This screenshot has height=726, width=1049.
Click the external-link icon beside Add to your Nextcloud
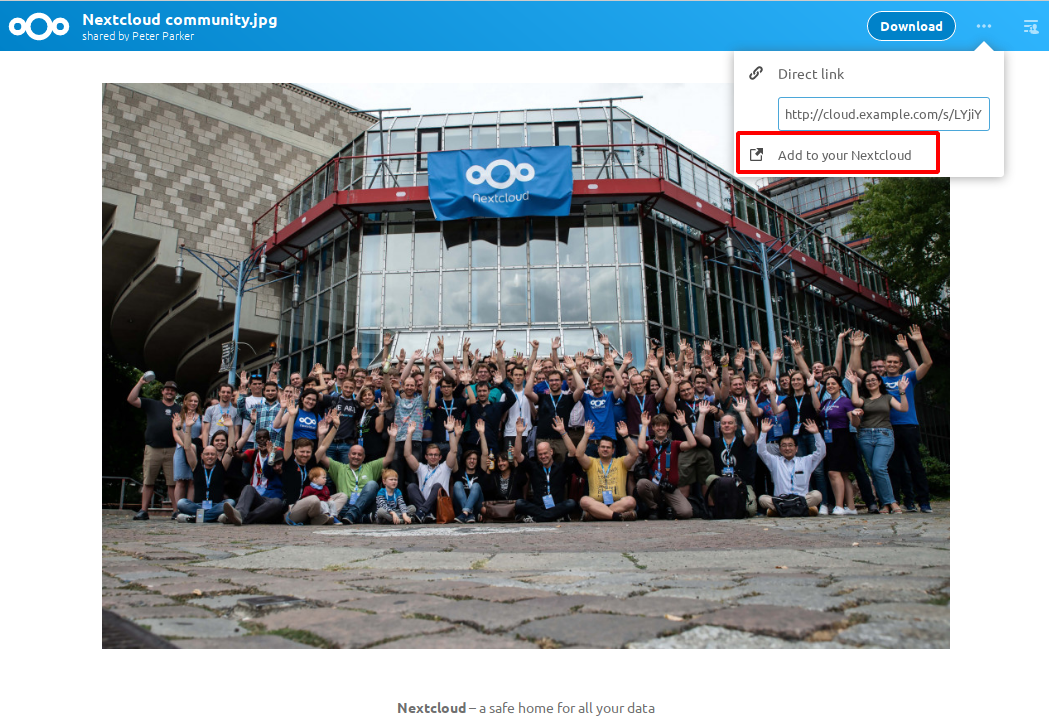[756, 155]
